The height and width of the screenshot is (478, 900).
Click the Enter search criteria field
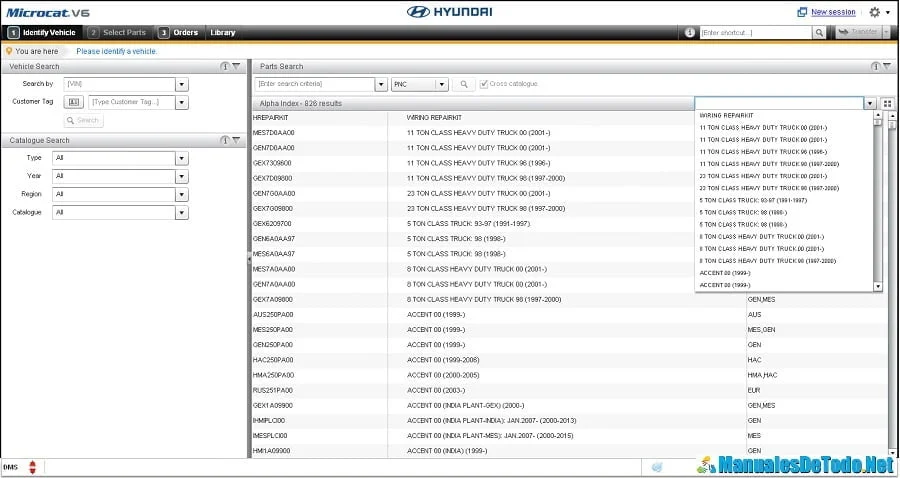(x=315, y=84)
